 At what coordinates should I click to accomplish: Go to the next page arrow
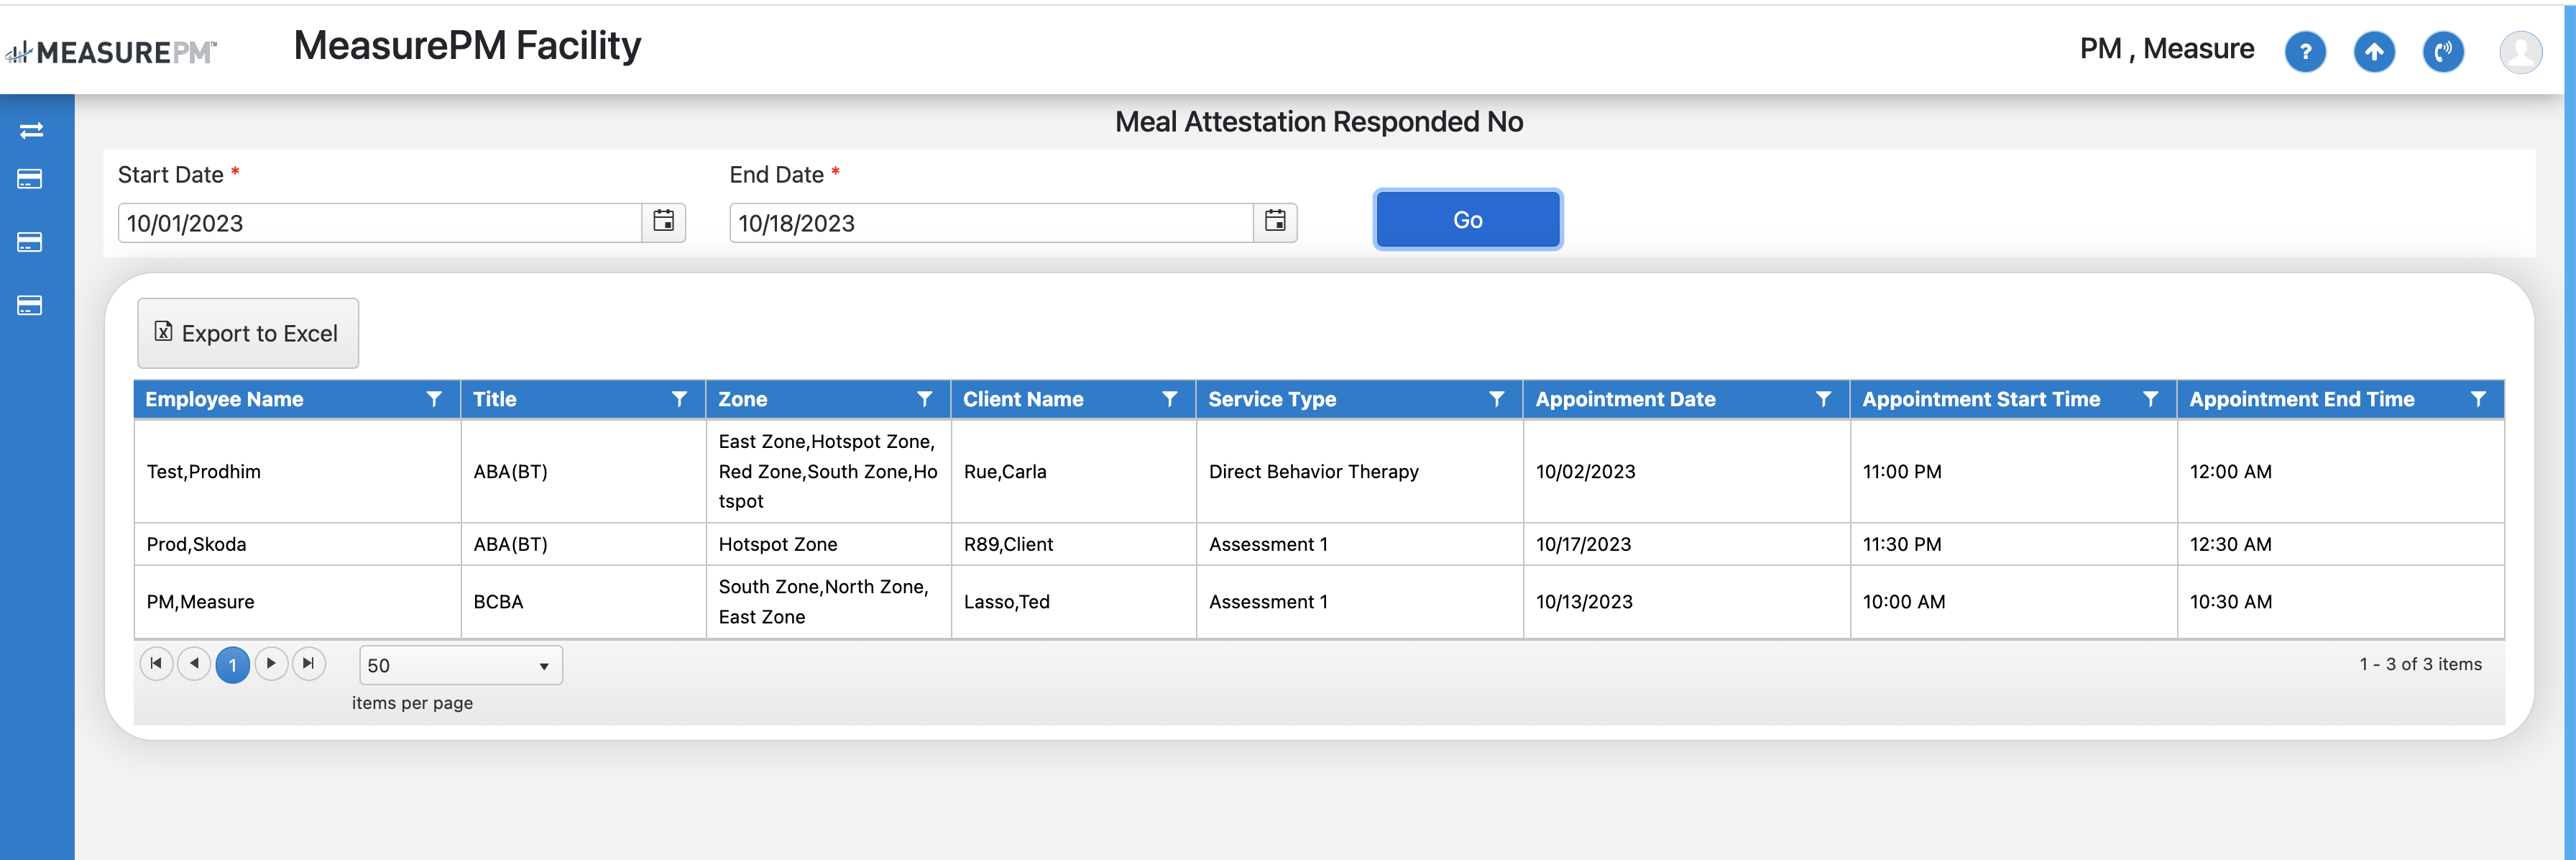coord(271,664)
